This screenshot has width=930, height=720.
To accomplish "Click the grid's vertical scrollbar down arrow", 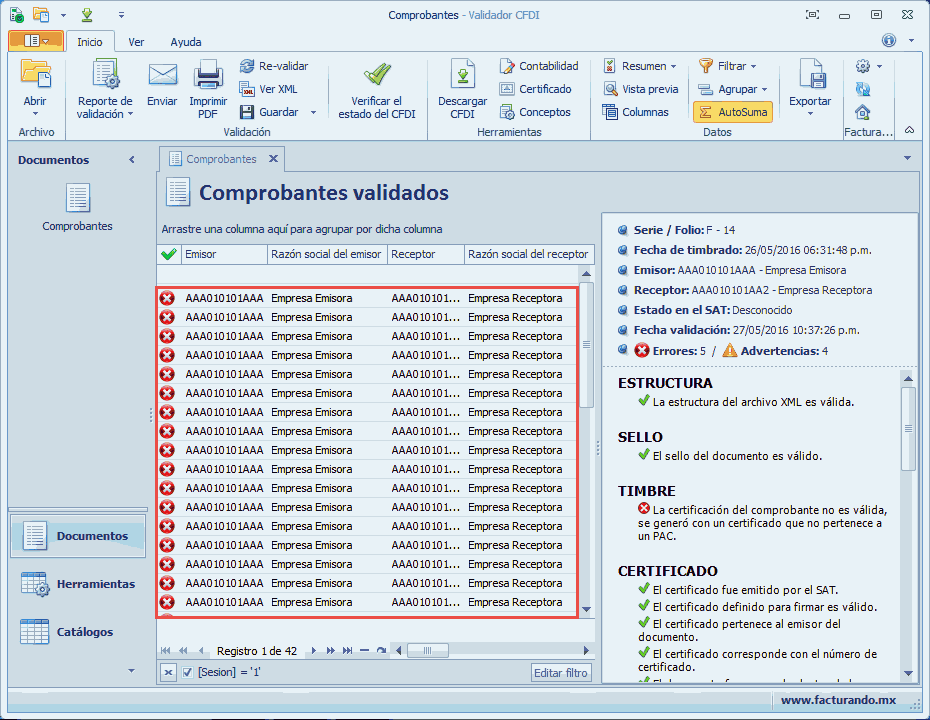I will (587, 610).
